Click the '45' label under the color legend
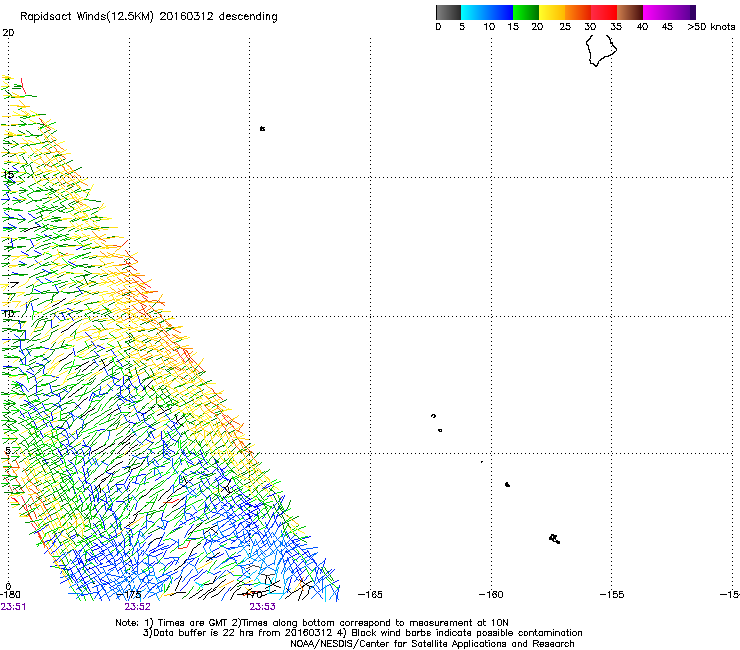Screen dimensions: 740x650 coord(667,27)
